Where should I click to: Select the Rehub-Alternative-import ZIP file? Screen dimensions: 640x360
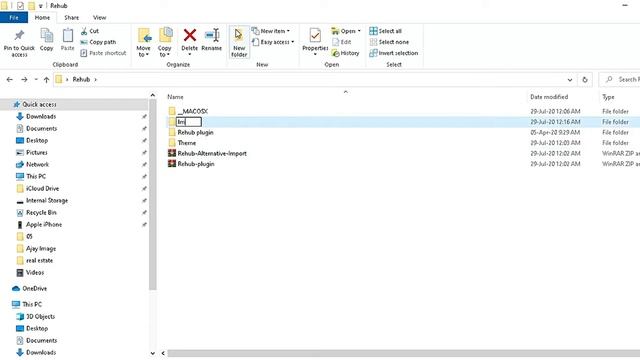[212, 153]
